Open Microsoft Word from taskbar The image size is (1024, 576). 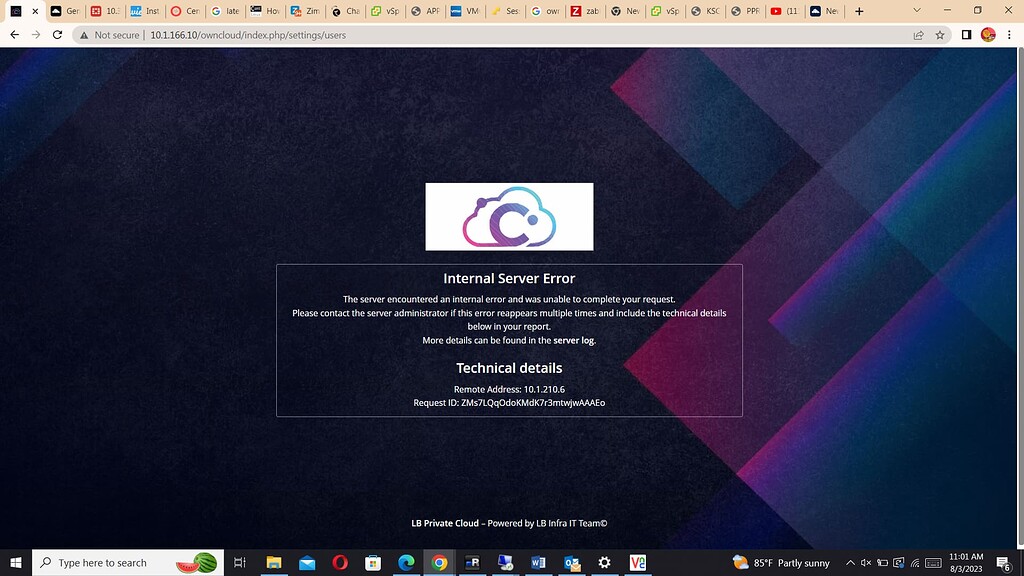click(539, 562)
